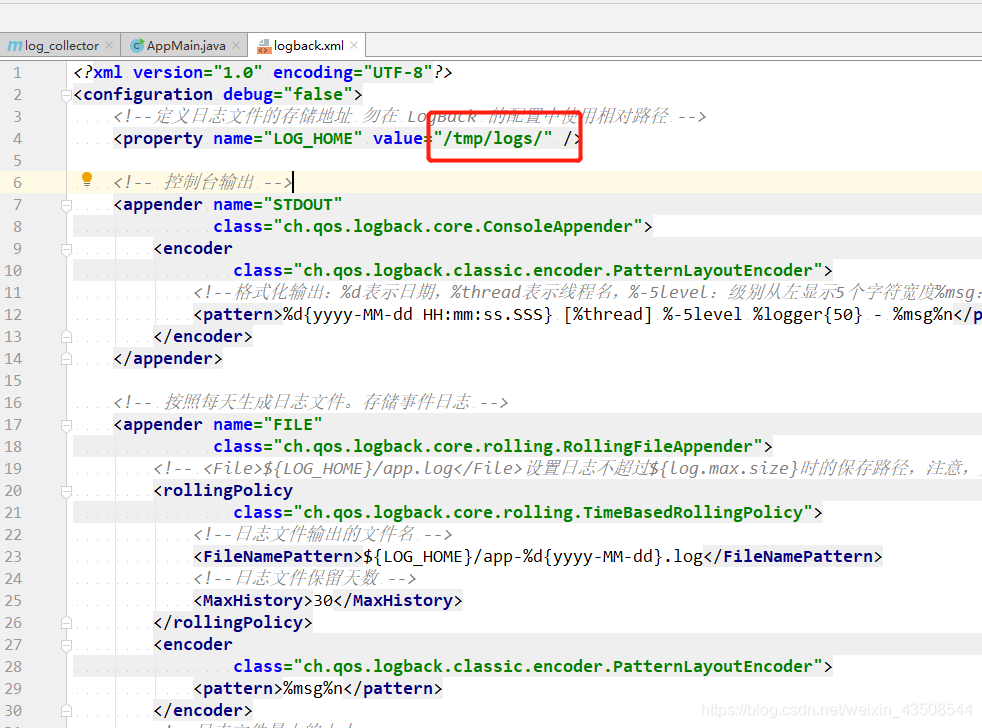Switch to the log_collector tab
Screen dimensions: 982x728
click(61, 46)
